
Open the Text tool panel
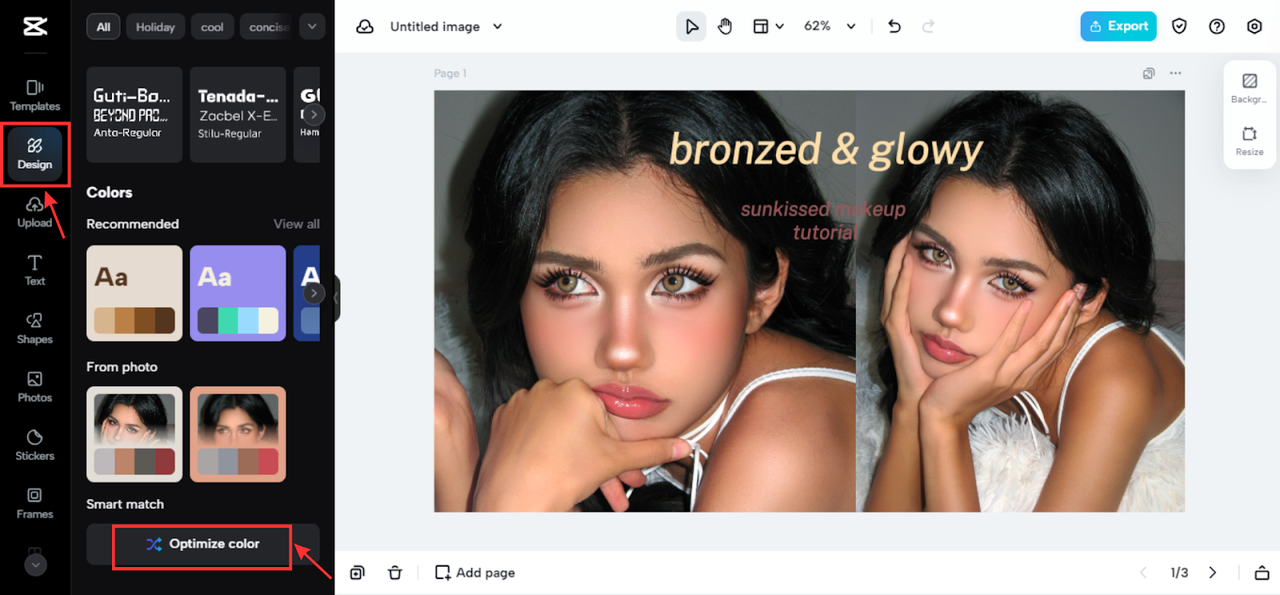[35, 270]
